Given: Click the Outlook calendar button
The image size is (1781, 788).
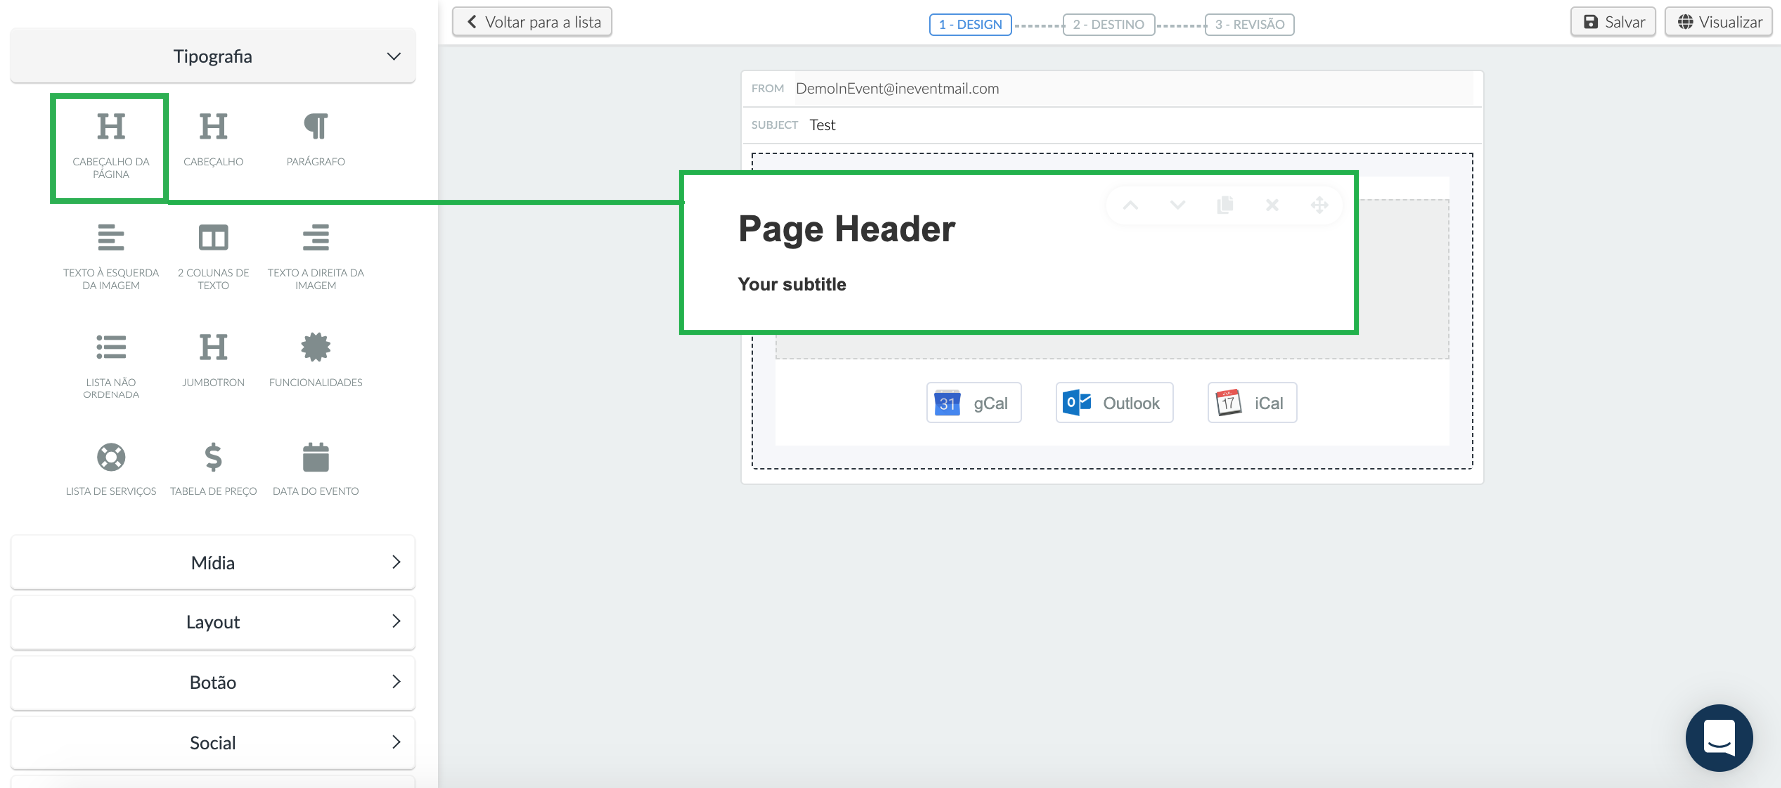Looking at the screenshot, I should (x=1114, y=403).
